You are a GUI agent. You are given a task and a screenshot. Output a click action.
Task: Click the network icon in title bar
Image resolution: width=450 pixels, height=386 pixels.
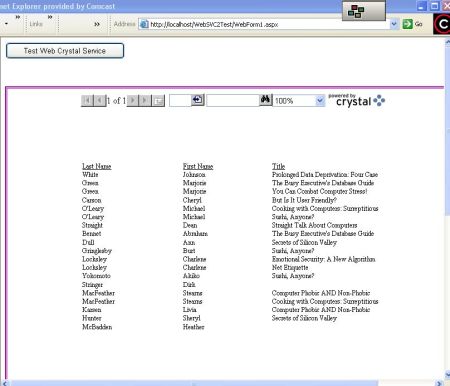click(x=356, y=12)
